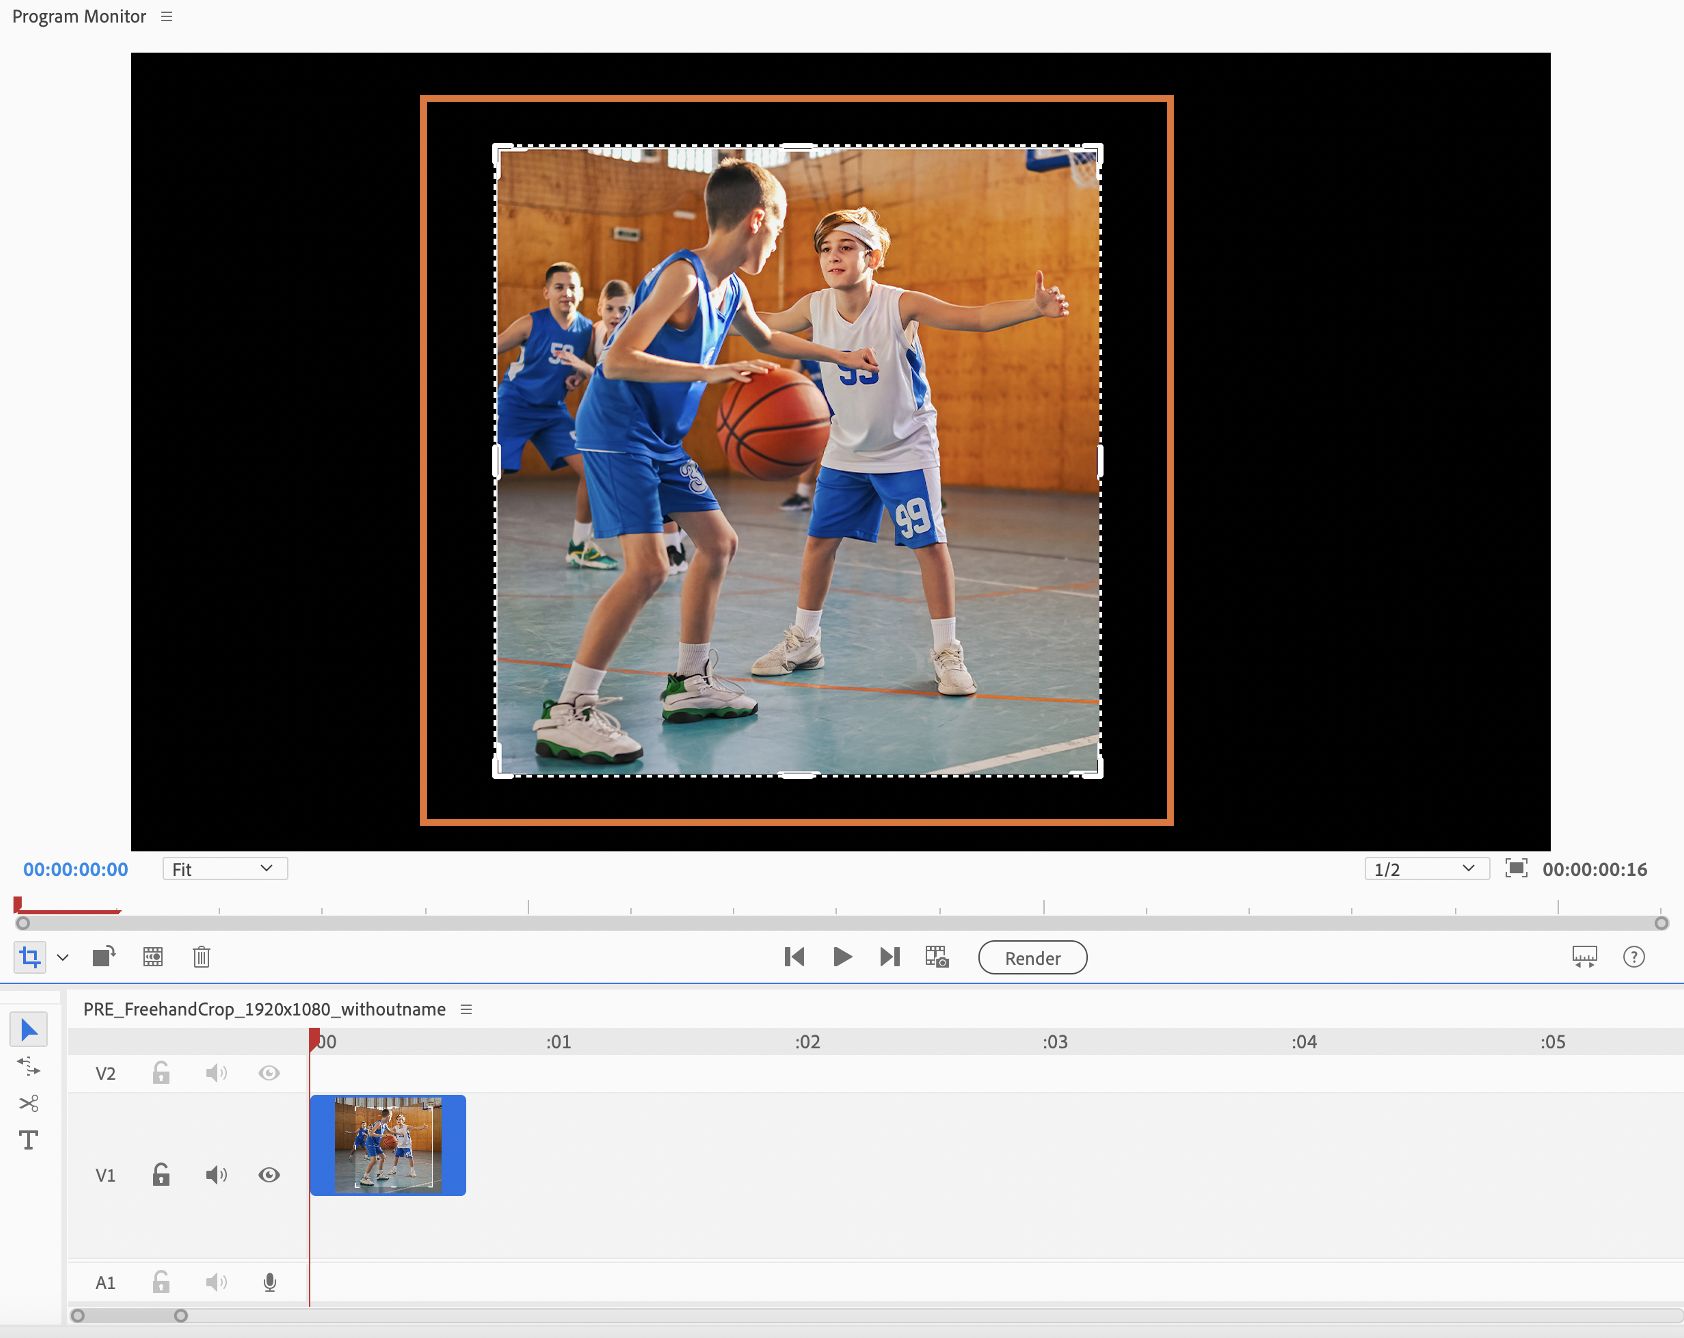Open the 1/2 playback resolution dropdown

tap(1426, 869)
